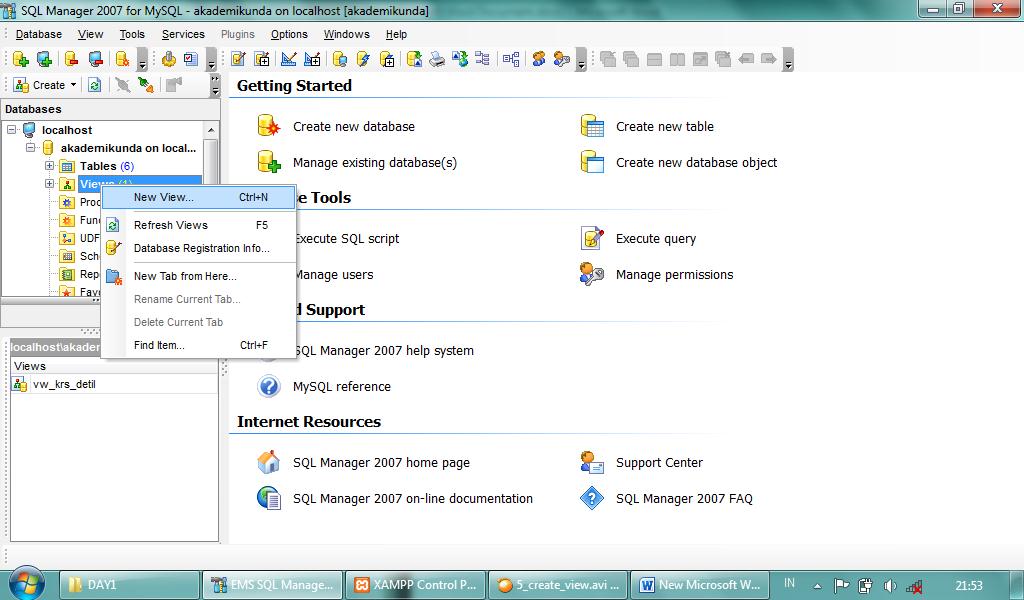The height and width of the screenshot is (600, 1024).
Task: Click the SQL Monitor toolbar icon
Action: 168,59
